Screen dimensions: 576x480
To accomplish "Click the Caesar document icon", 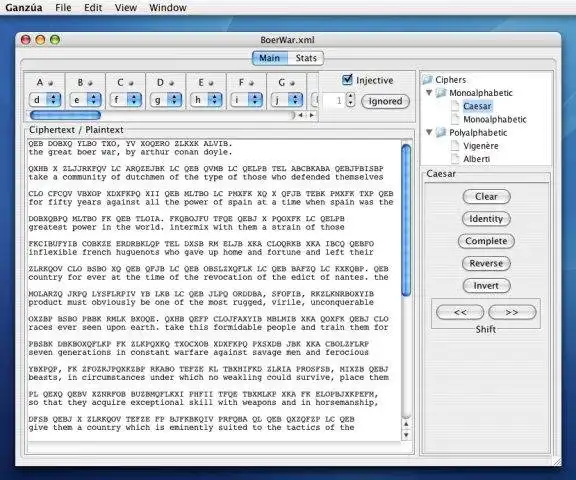I will [455, 106].
